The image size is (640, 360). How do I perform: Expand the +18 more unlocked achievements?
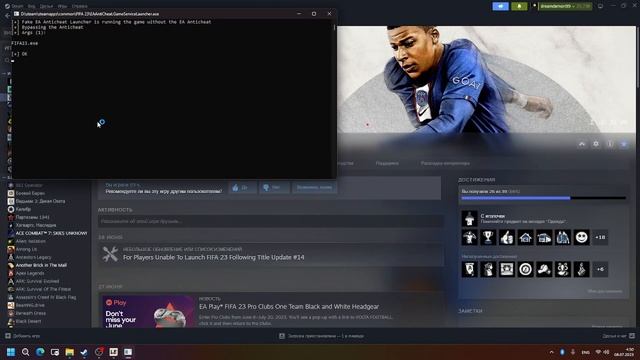600,237
